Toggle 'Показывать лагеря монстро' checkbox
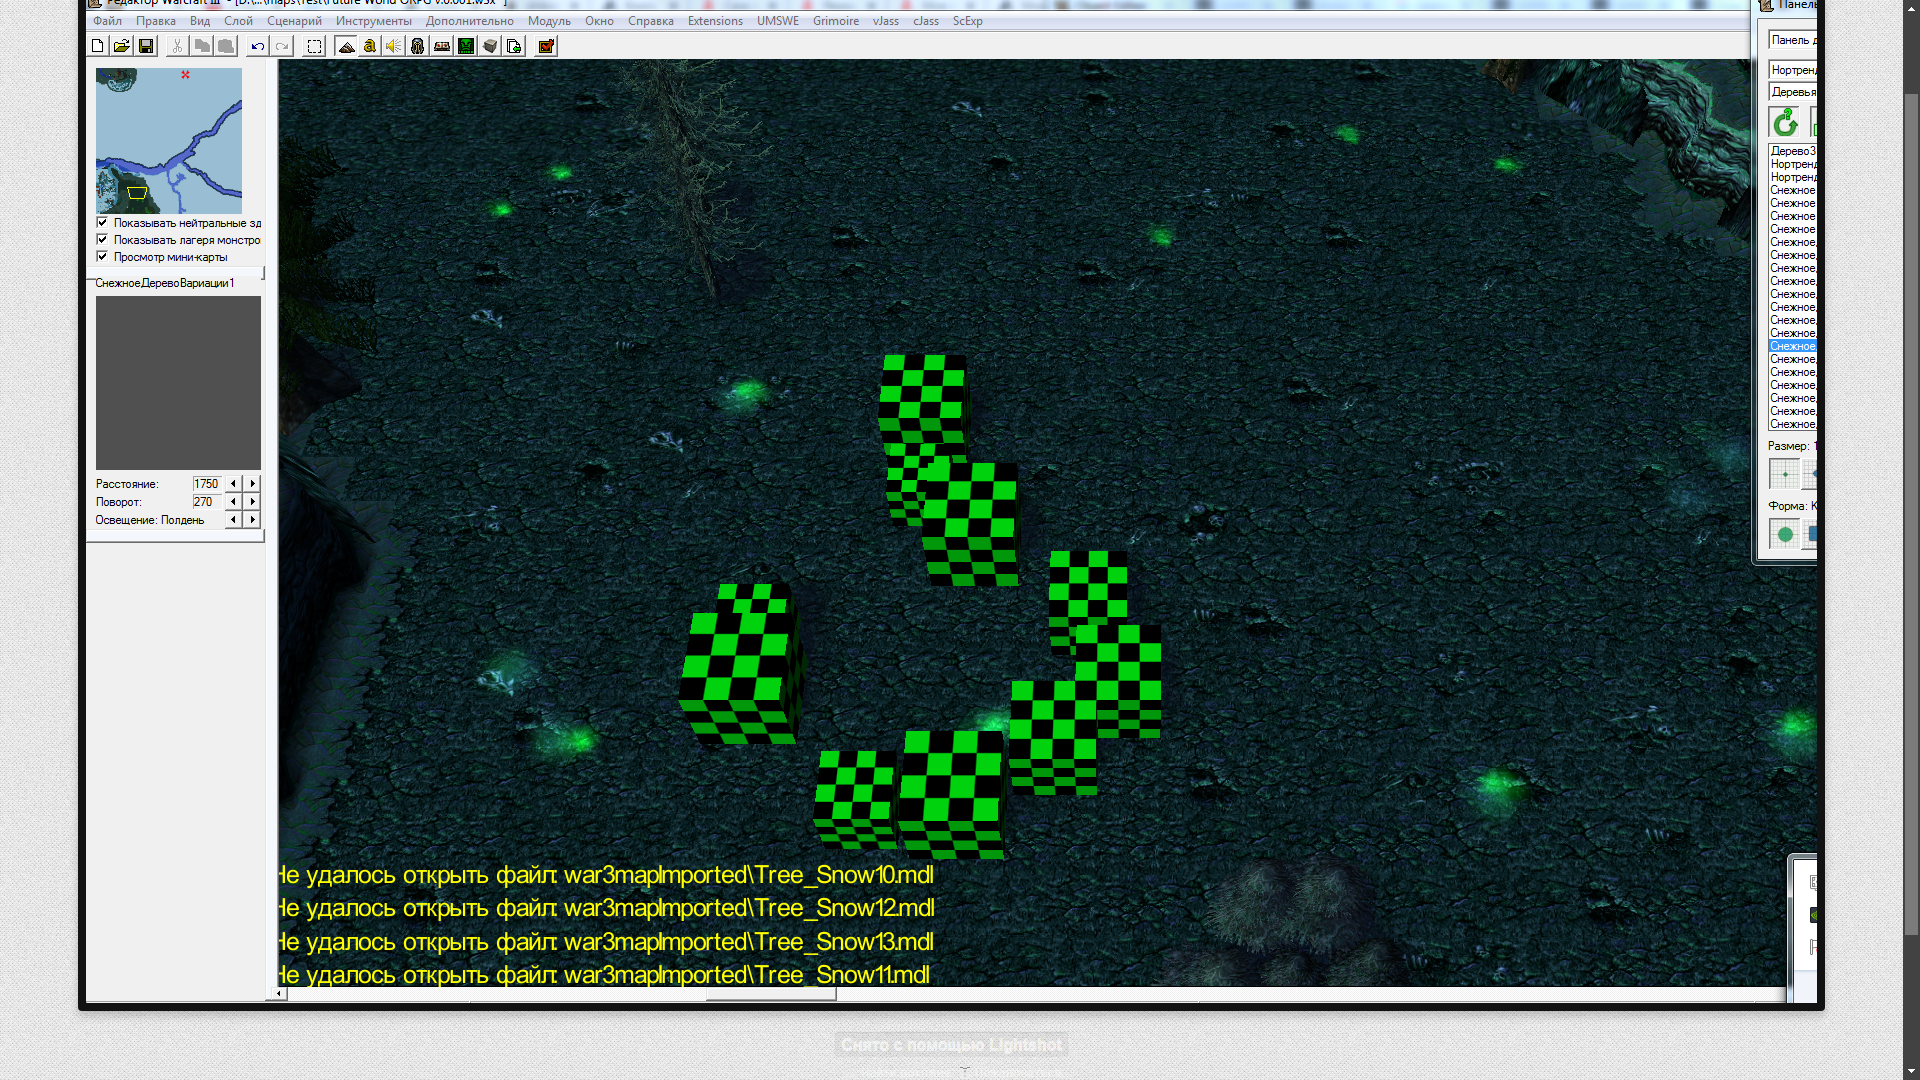 pos(102,240)
